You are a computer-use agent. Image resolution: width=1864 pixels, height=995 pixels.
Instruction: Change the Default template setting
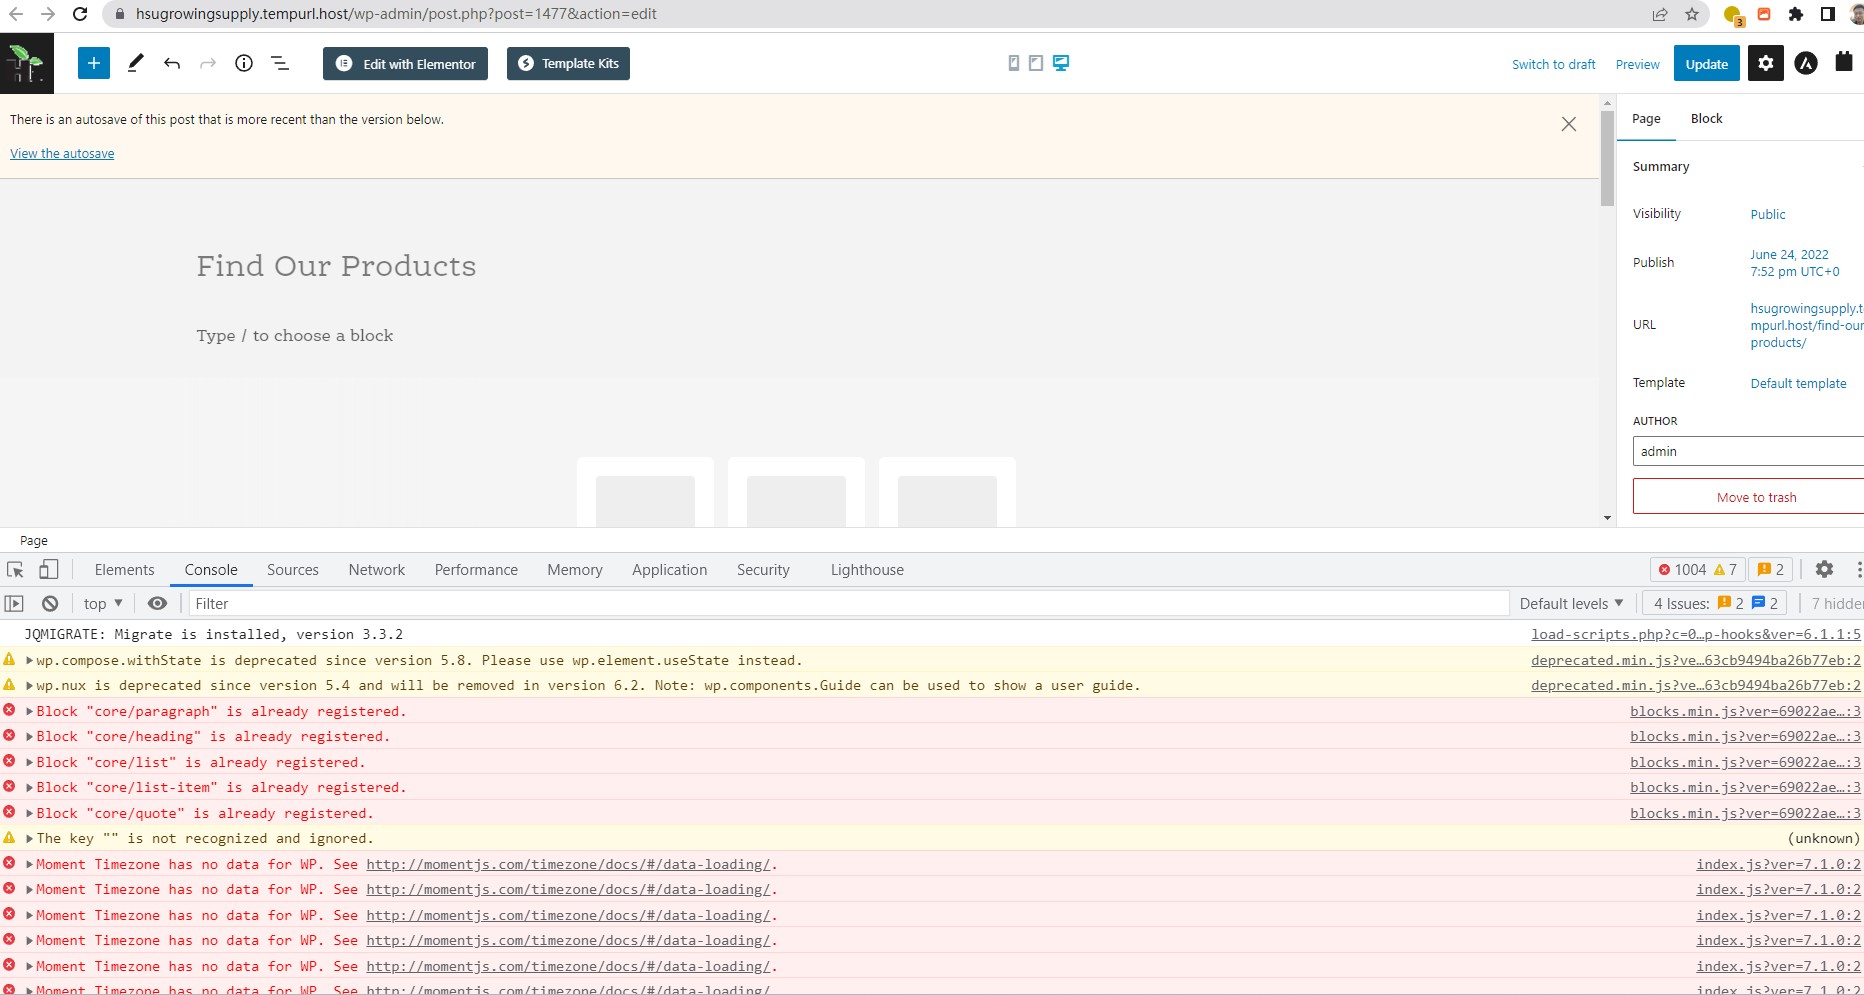point(1798,383)
